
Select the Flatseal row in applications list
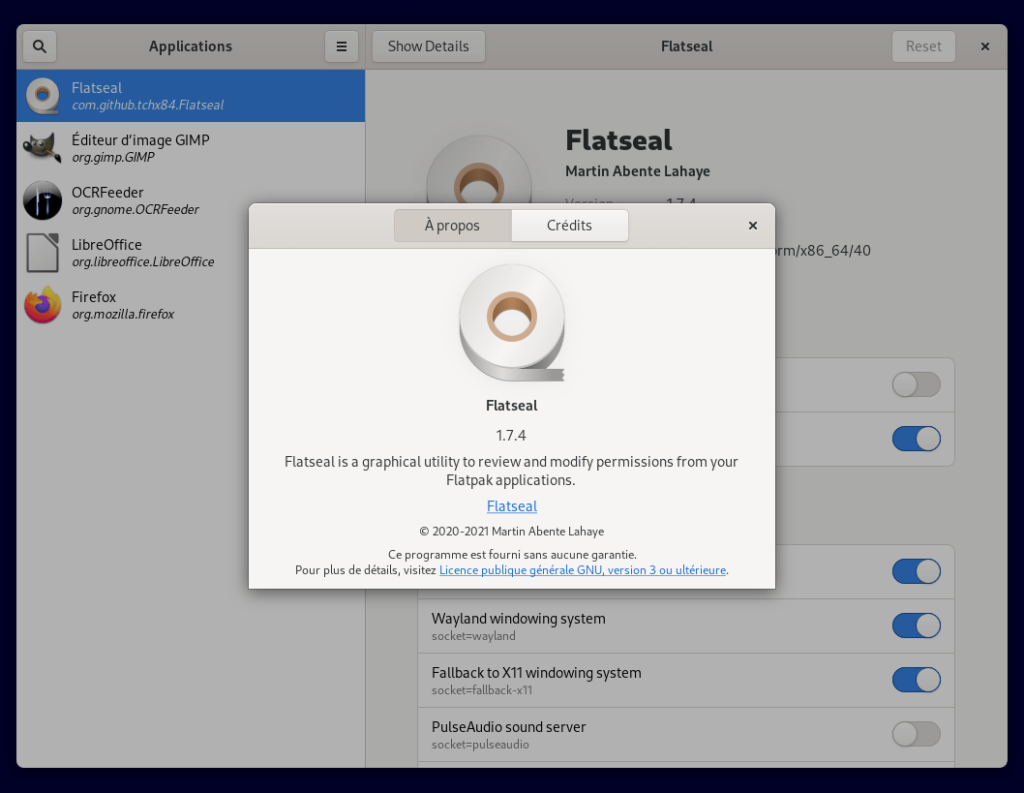coord(191,96)
